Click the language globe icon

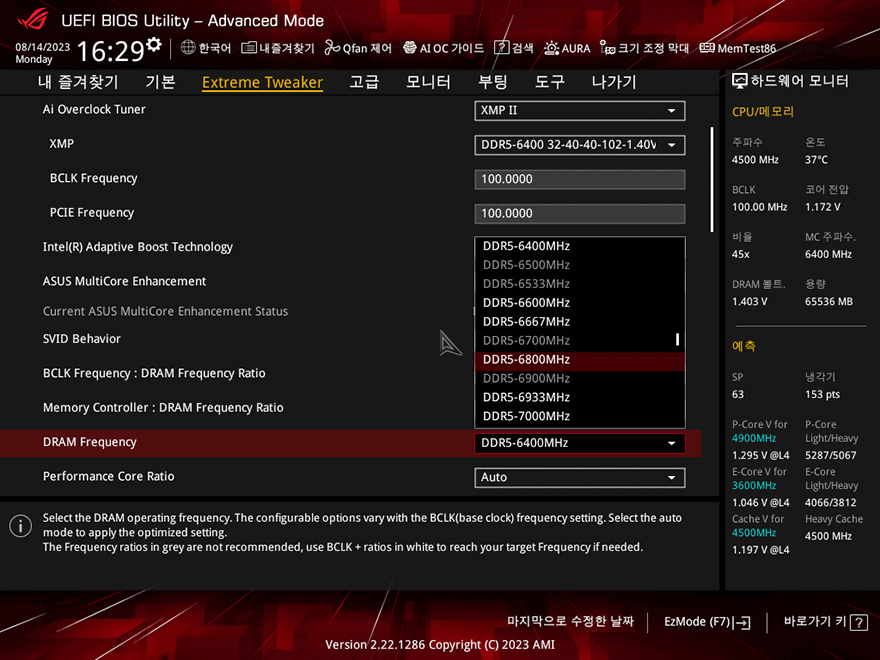[x=188, y=48]
